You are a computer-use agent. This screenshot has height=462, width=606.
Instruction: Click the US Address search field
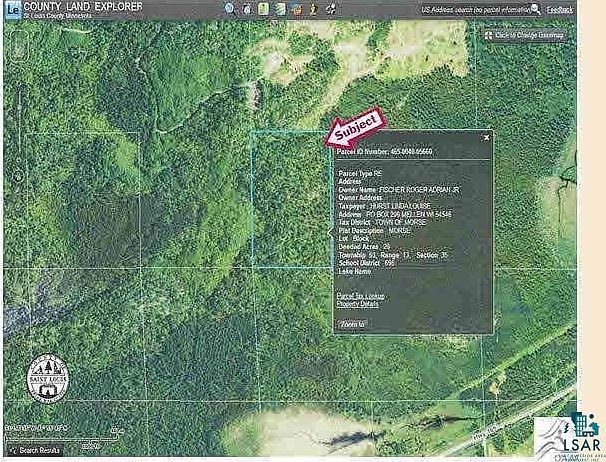[x=477, y=9]
